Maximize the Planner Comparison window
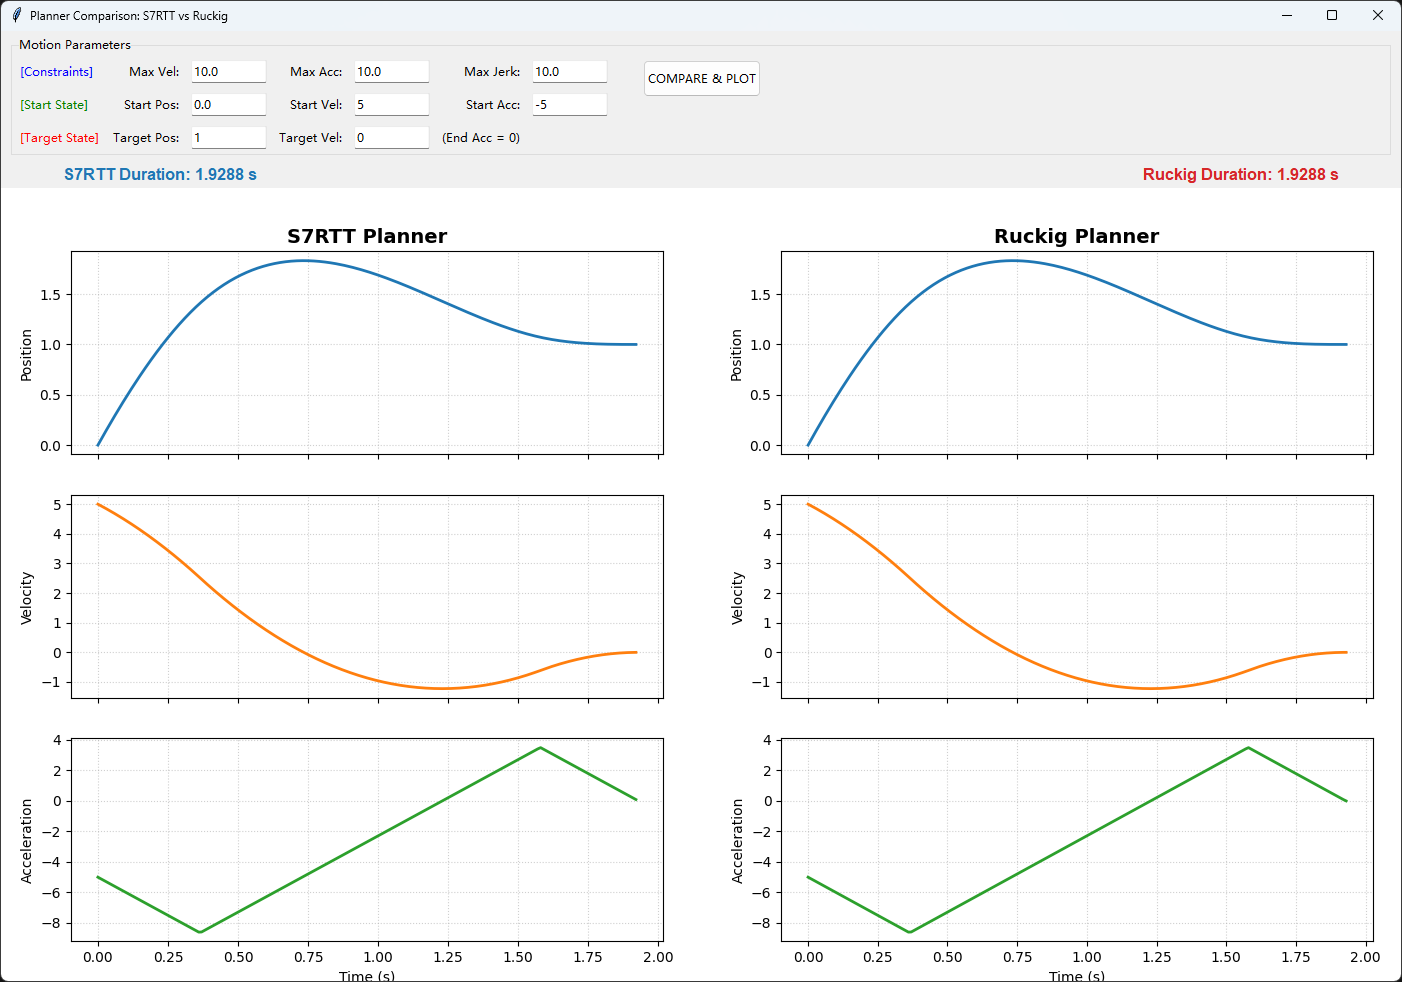 (1332, 15)
